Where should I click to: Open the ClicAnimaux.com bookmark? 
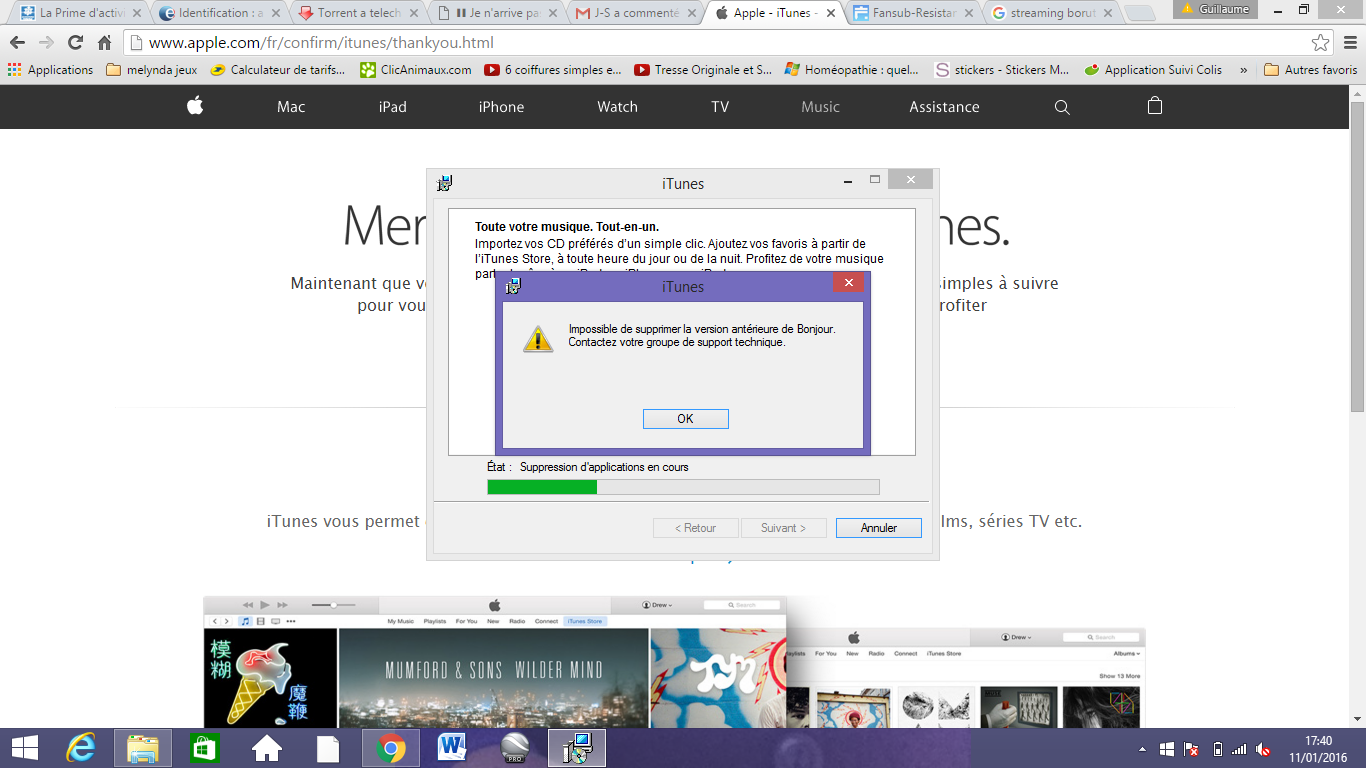(x=416, y=70)
